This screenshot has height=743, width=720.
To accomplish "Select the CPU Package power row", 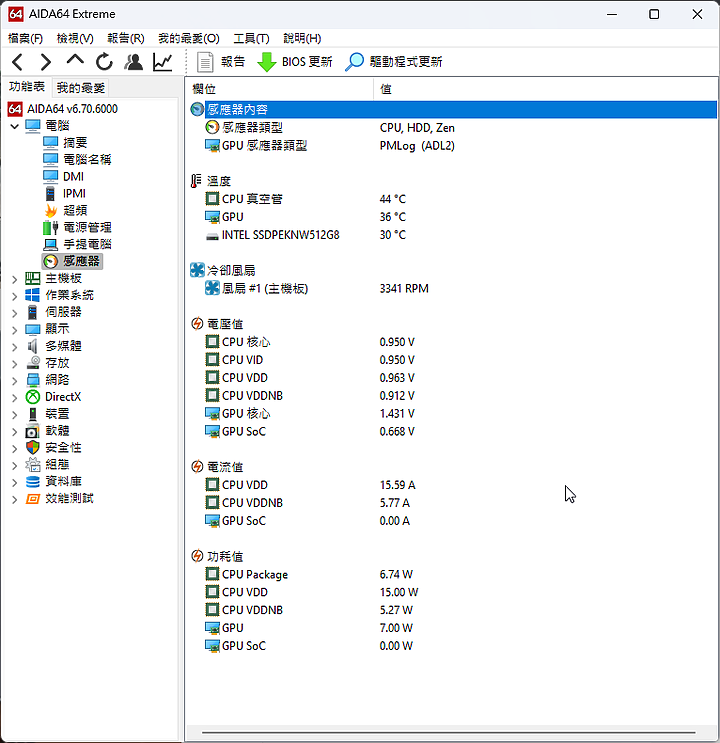I will point(453,574).
